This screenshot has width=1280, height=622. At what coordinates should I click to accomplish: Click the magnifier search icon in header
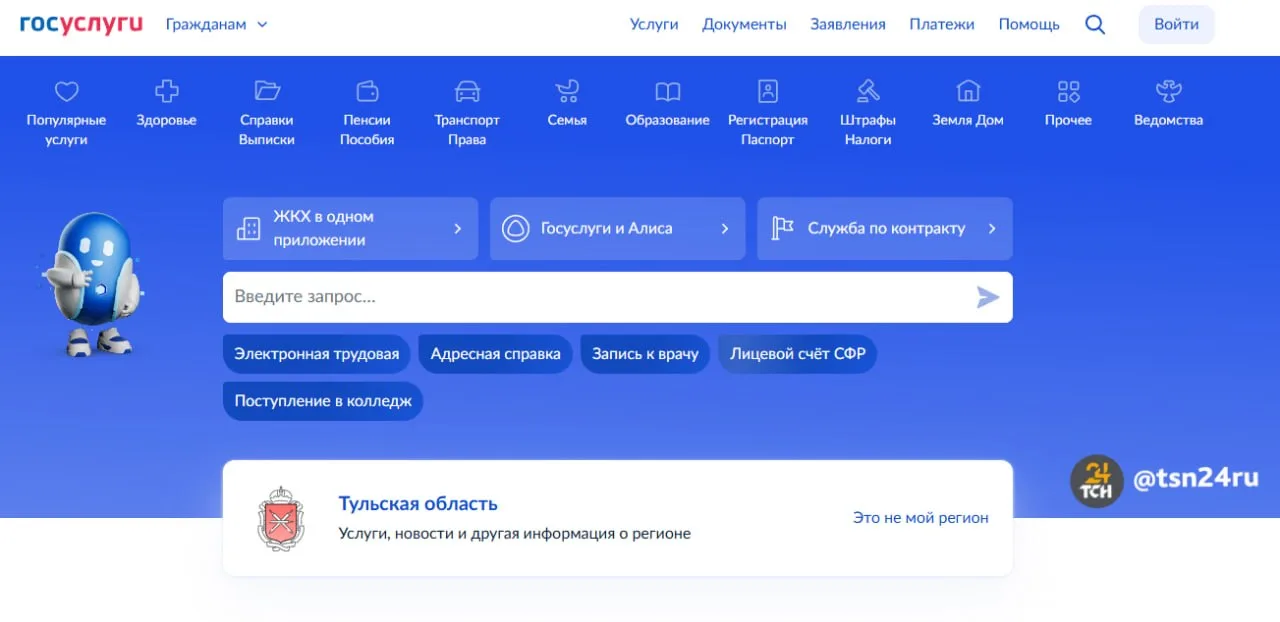[1095, 25]
